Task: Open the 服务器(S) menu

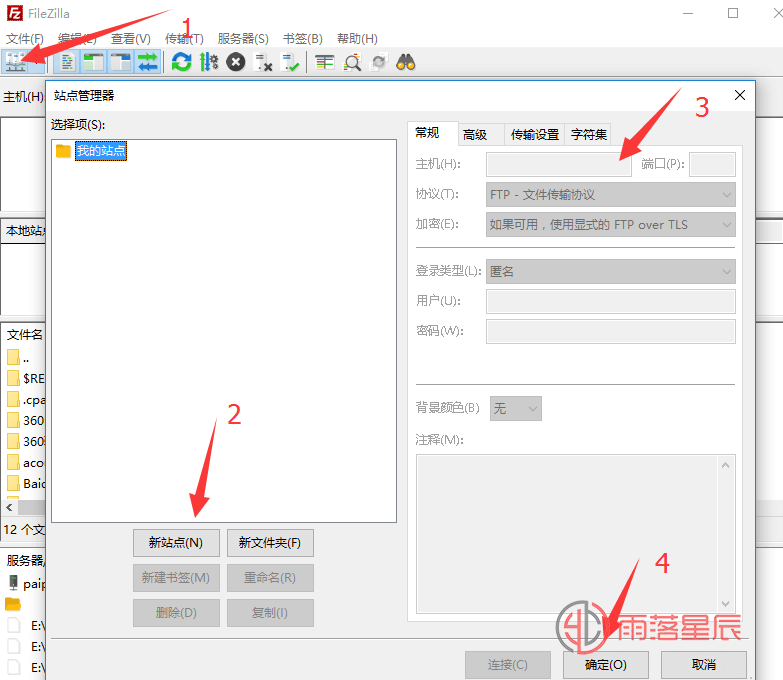Action: (x=243, y=38)
